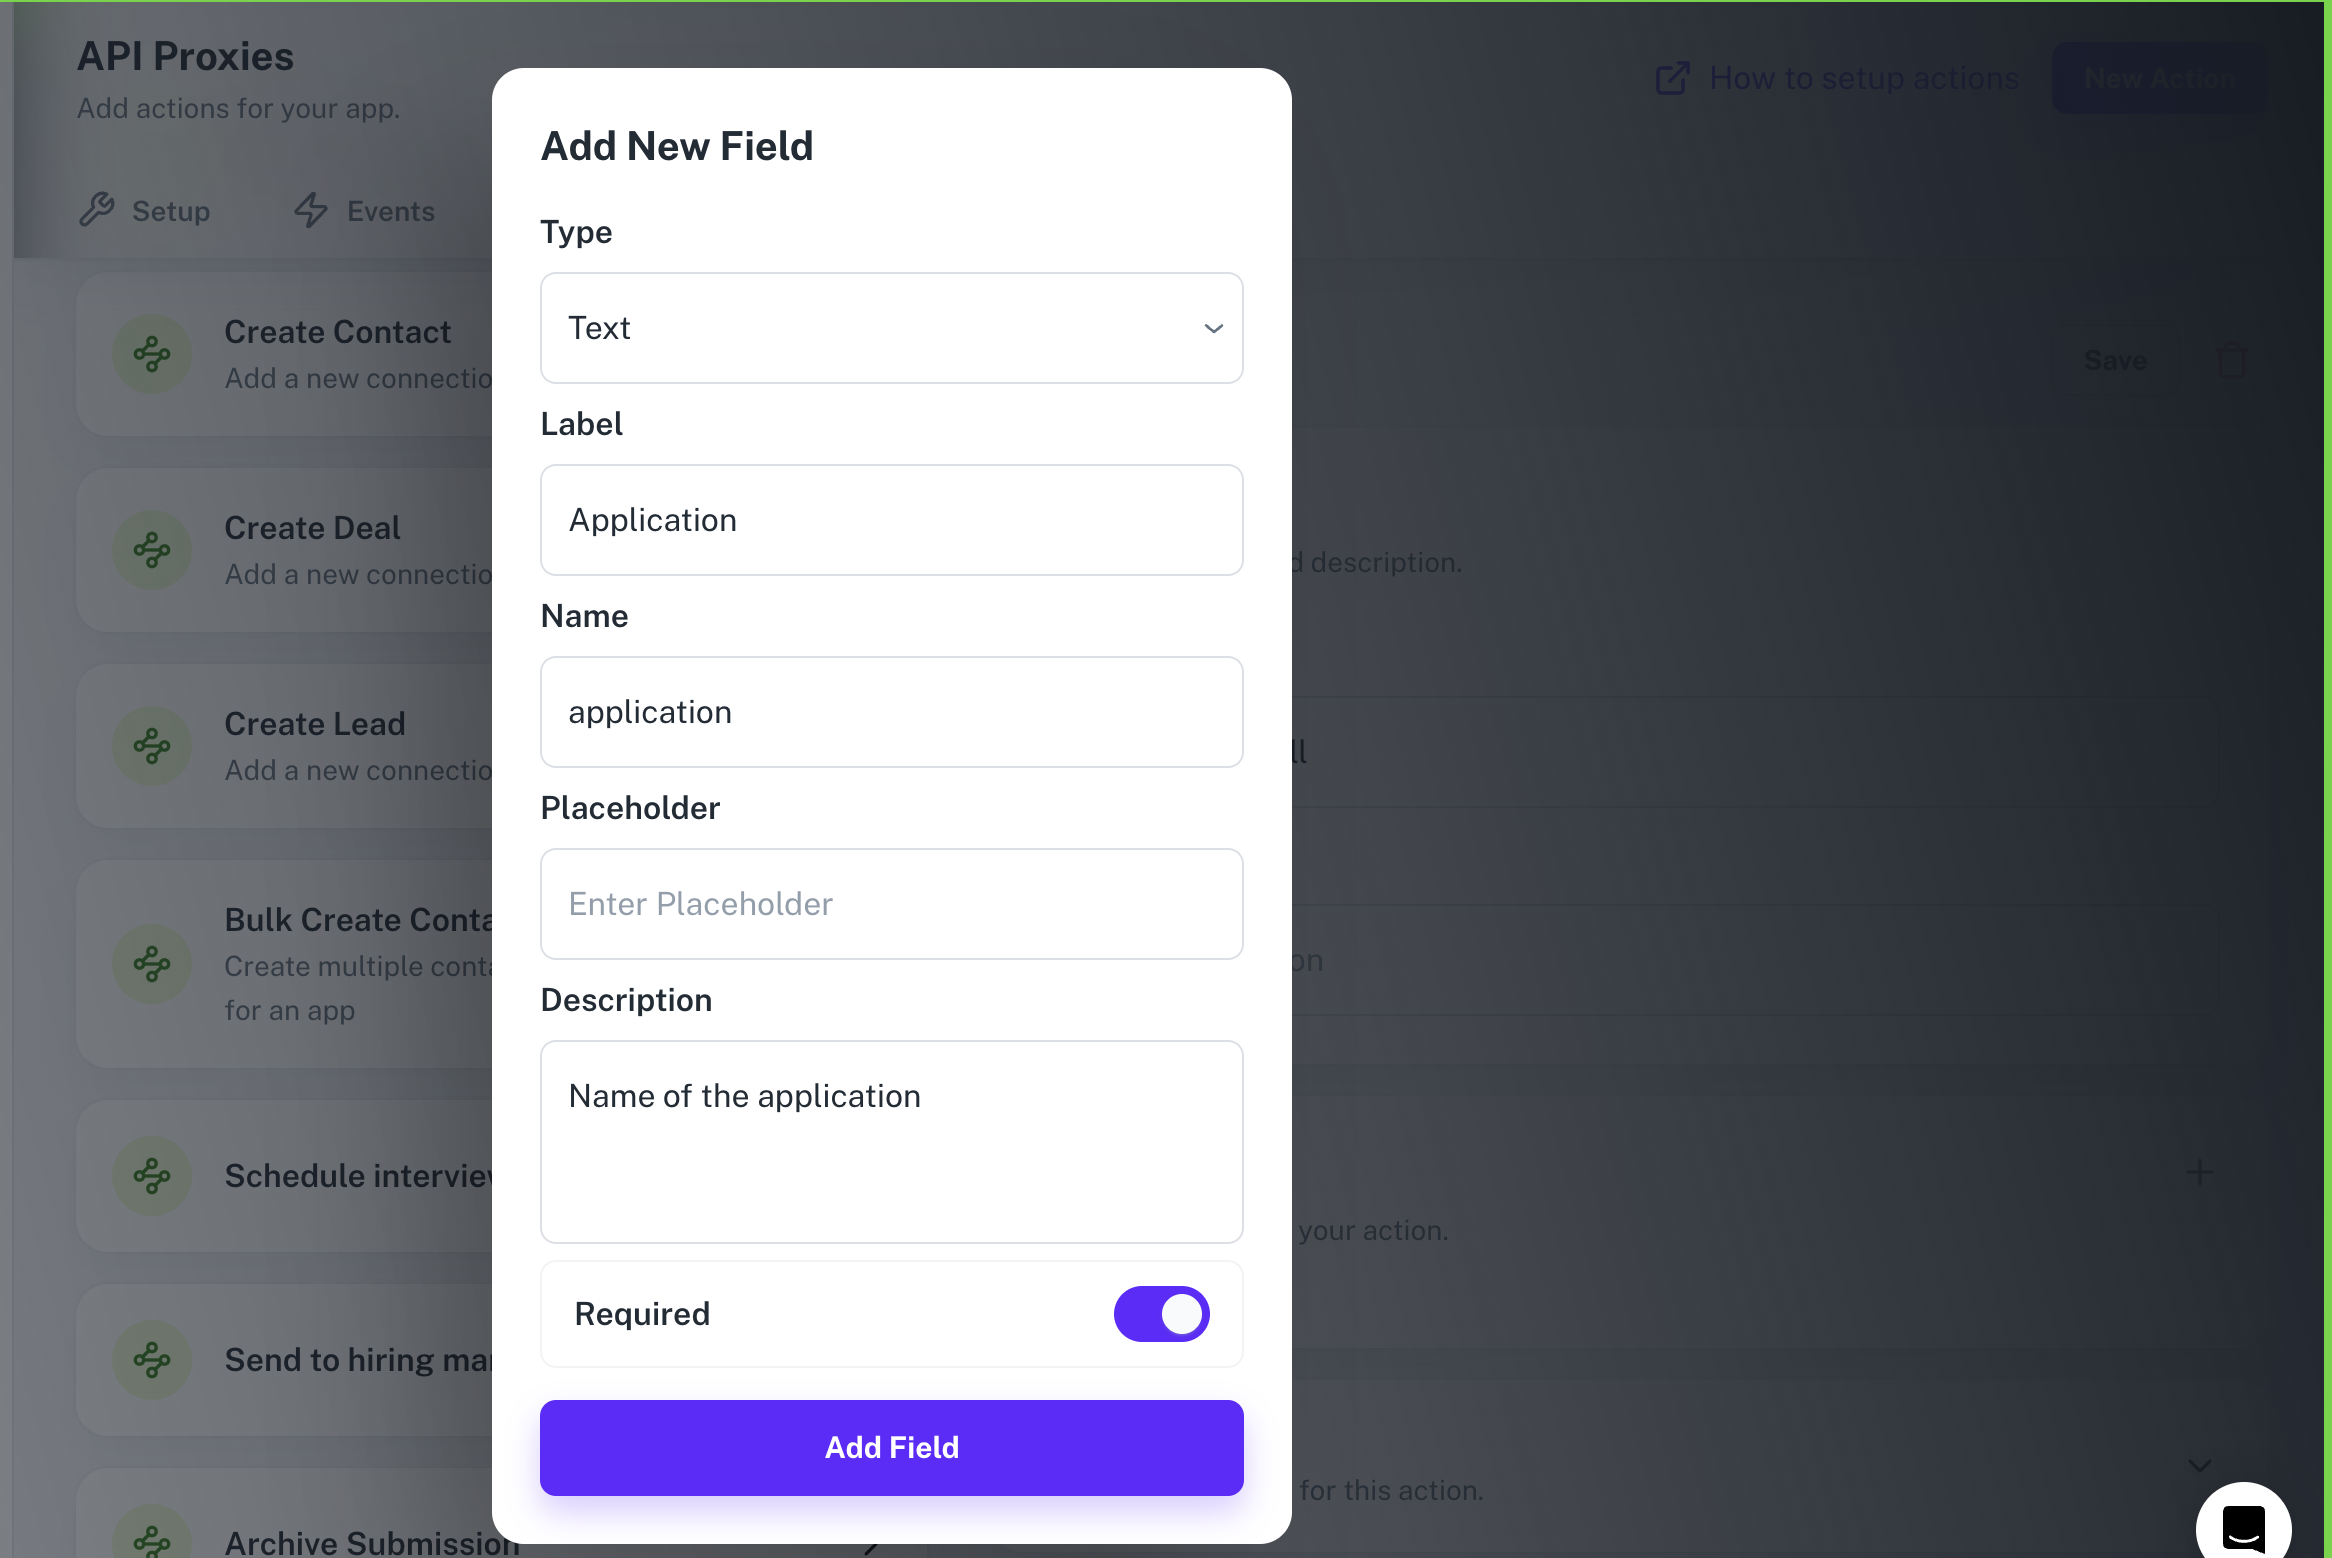Select the Create Contact action icon

pos(152,353)
